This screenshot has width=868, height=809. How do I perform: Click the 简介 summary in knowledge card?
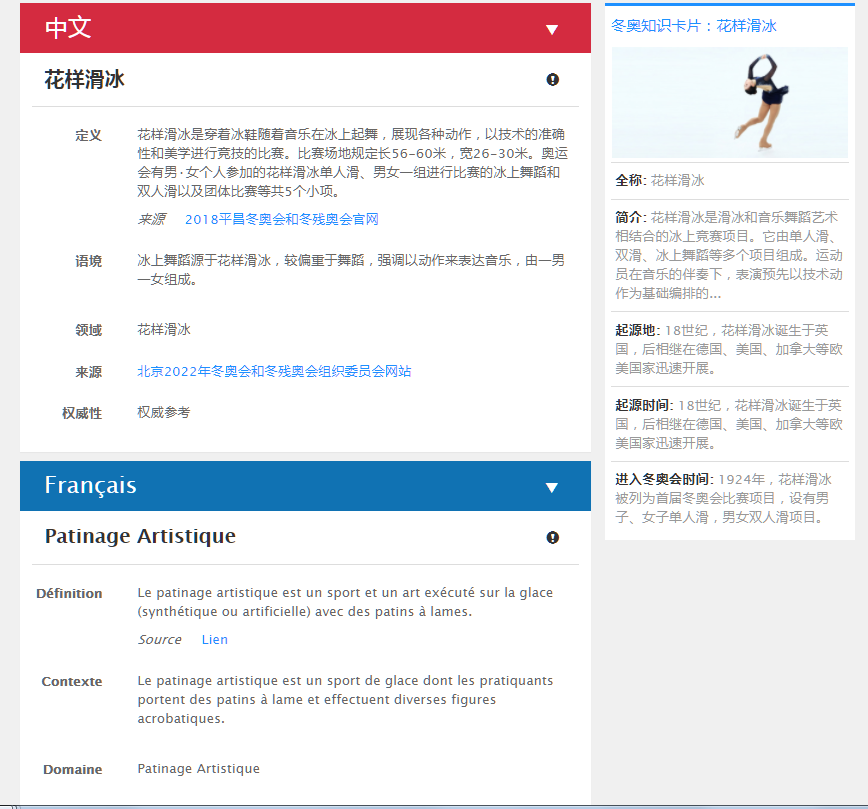tap(729, 255)
